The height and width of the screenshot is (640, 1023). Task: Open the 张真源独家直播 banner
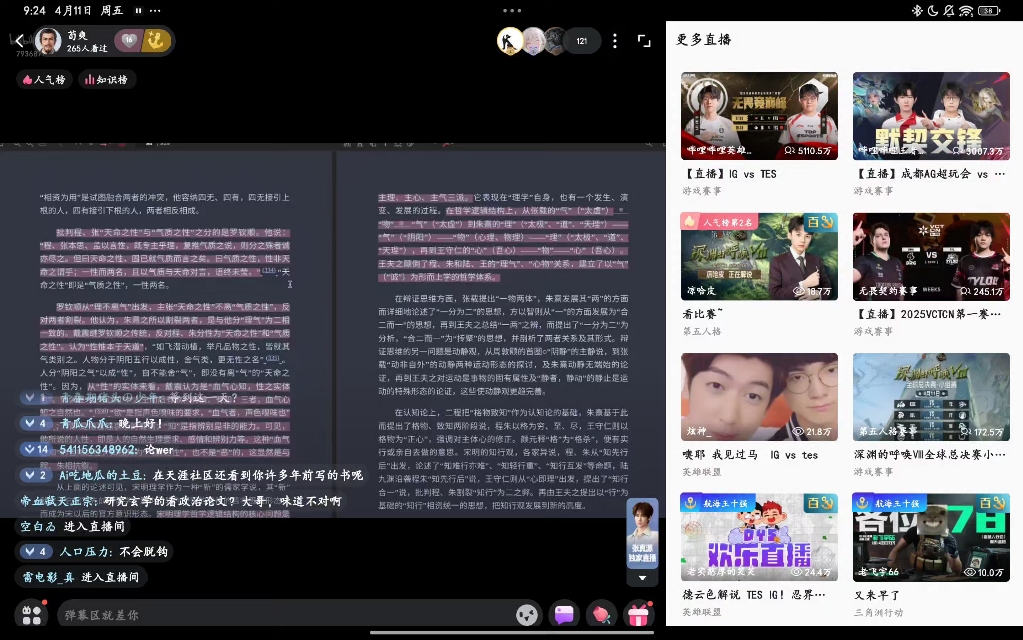(643, 533)
